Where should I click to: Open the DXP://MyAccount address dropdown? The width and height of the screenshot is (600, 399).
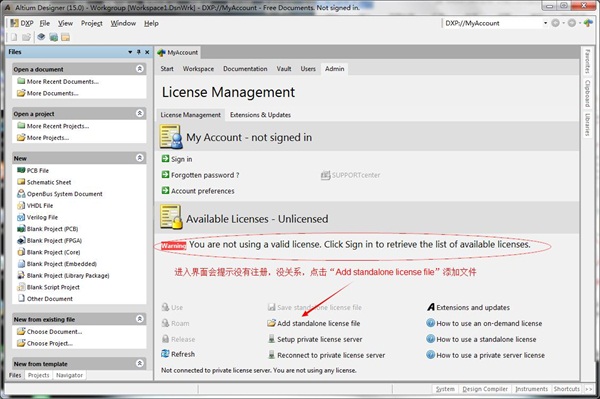click(545, 23)
